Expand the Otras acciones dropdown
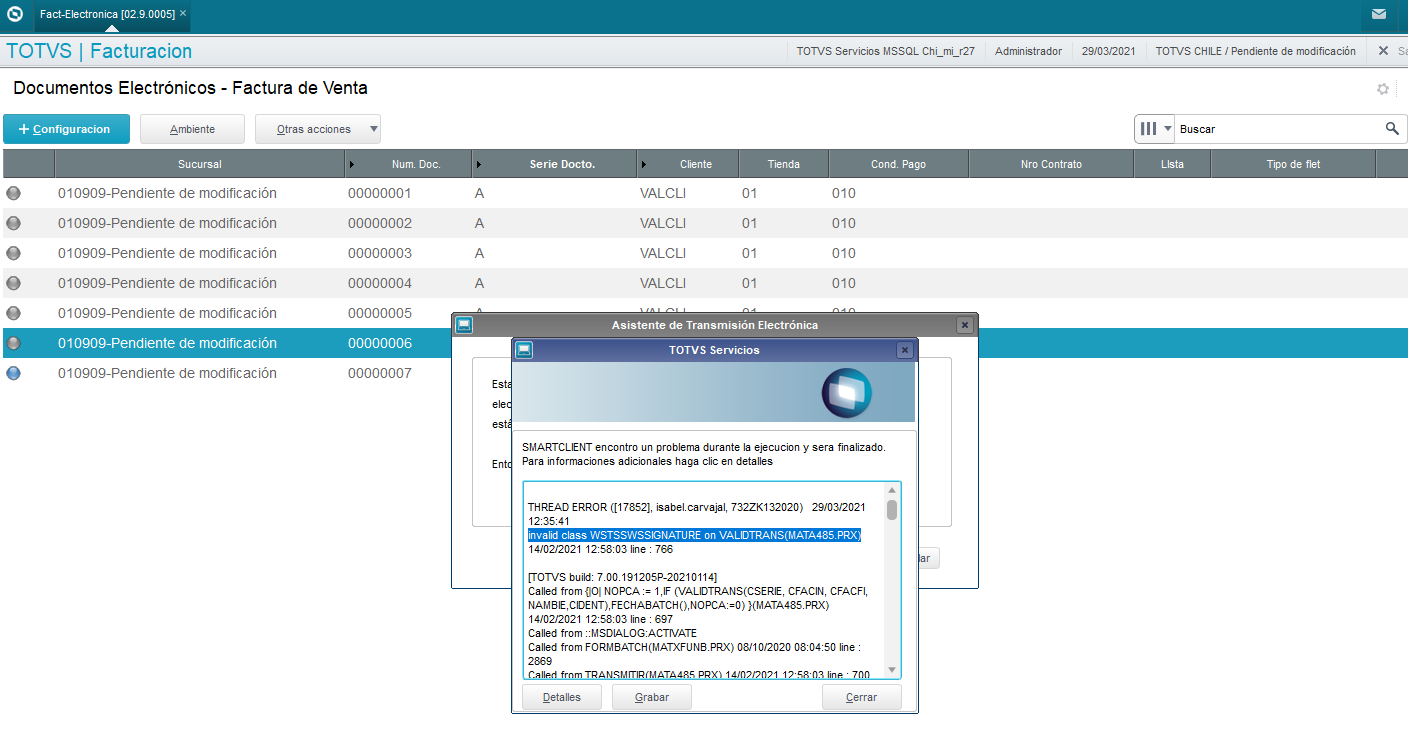 pyautogui.click(x=318, y=129)
